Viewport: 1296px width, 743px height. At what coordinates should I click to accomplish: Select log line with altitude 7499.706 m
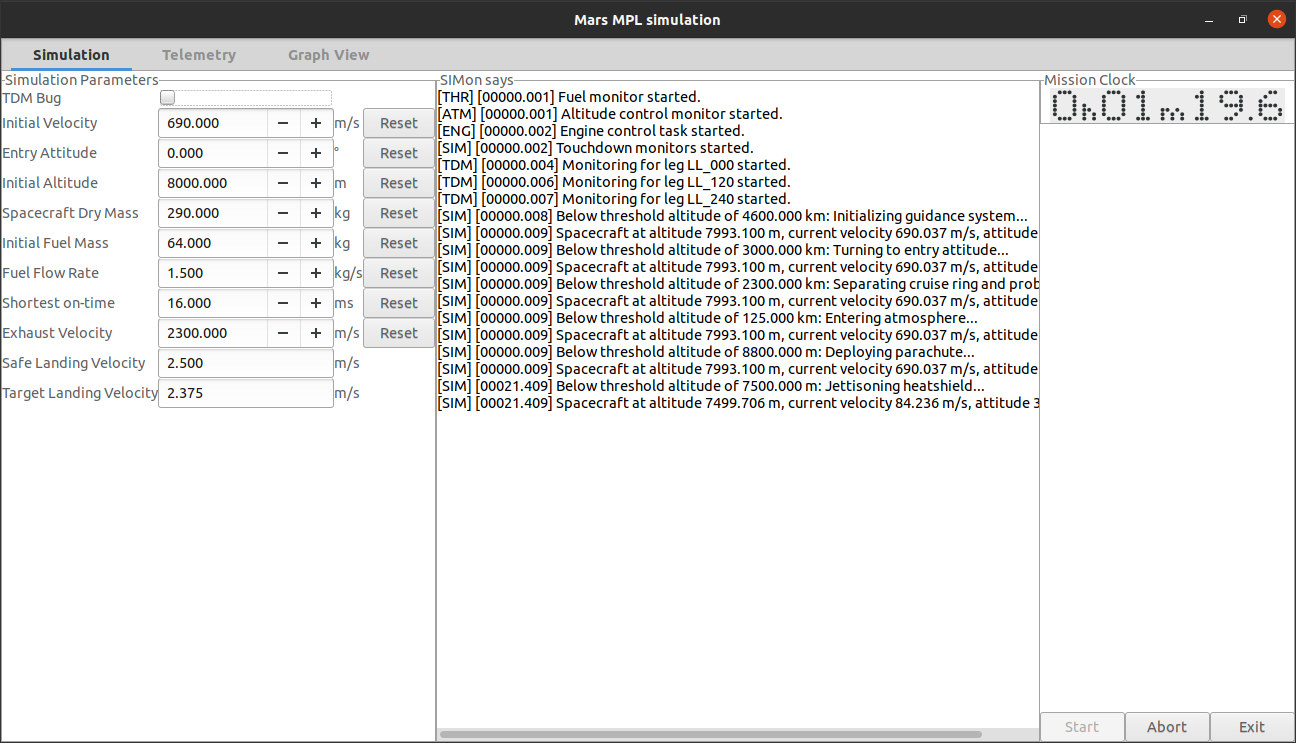click(738, 403)
